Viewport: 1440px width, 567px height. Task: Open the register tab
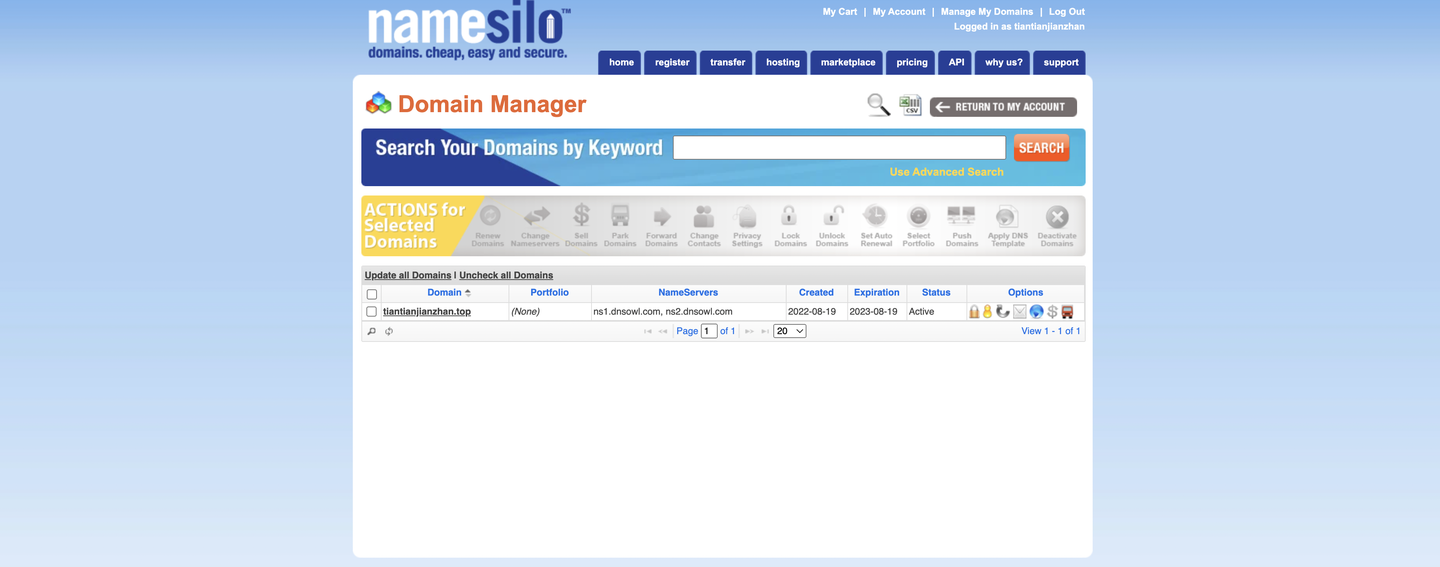[671, 63]
